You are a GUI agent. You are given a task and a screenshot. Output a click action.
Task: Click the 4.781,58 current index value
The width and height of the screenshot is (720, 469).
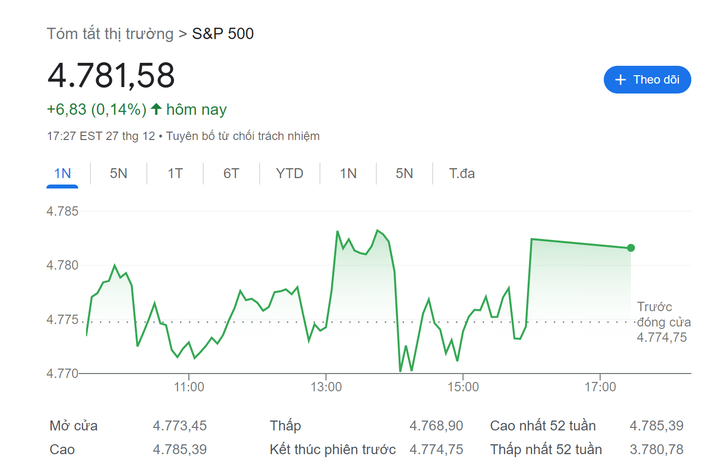[x=111, y=76]
